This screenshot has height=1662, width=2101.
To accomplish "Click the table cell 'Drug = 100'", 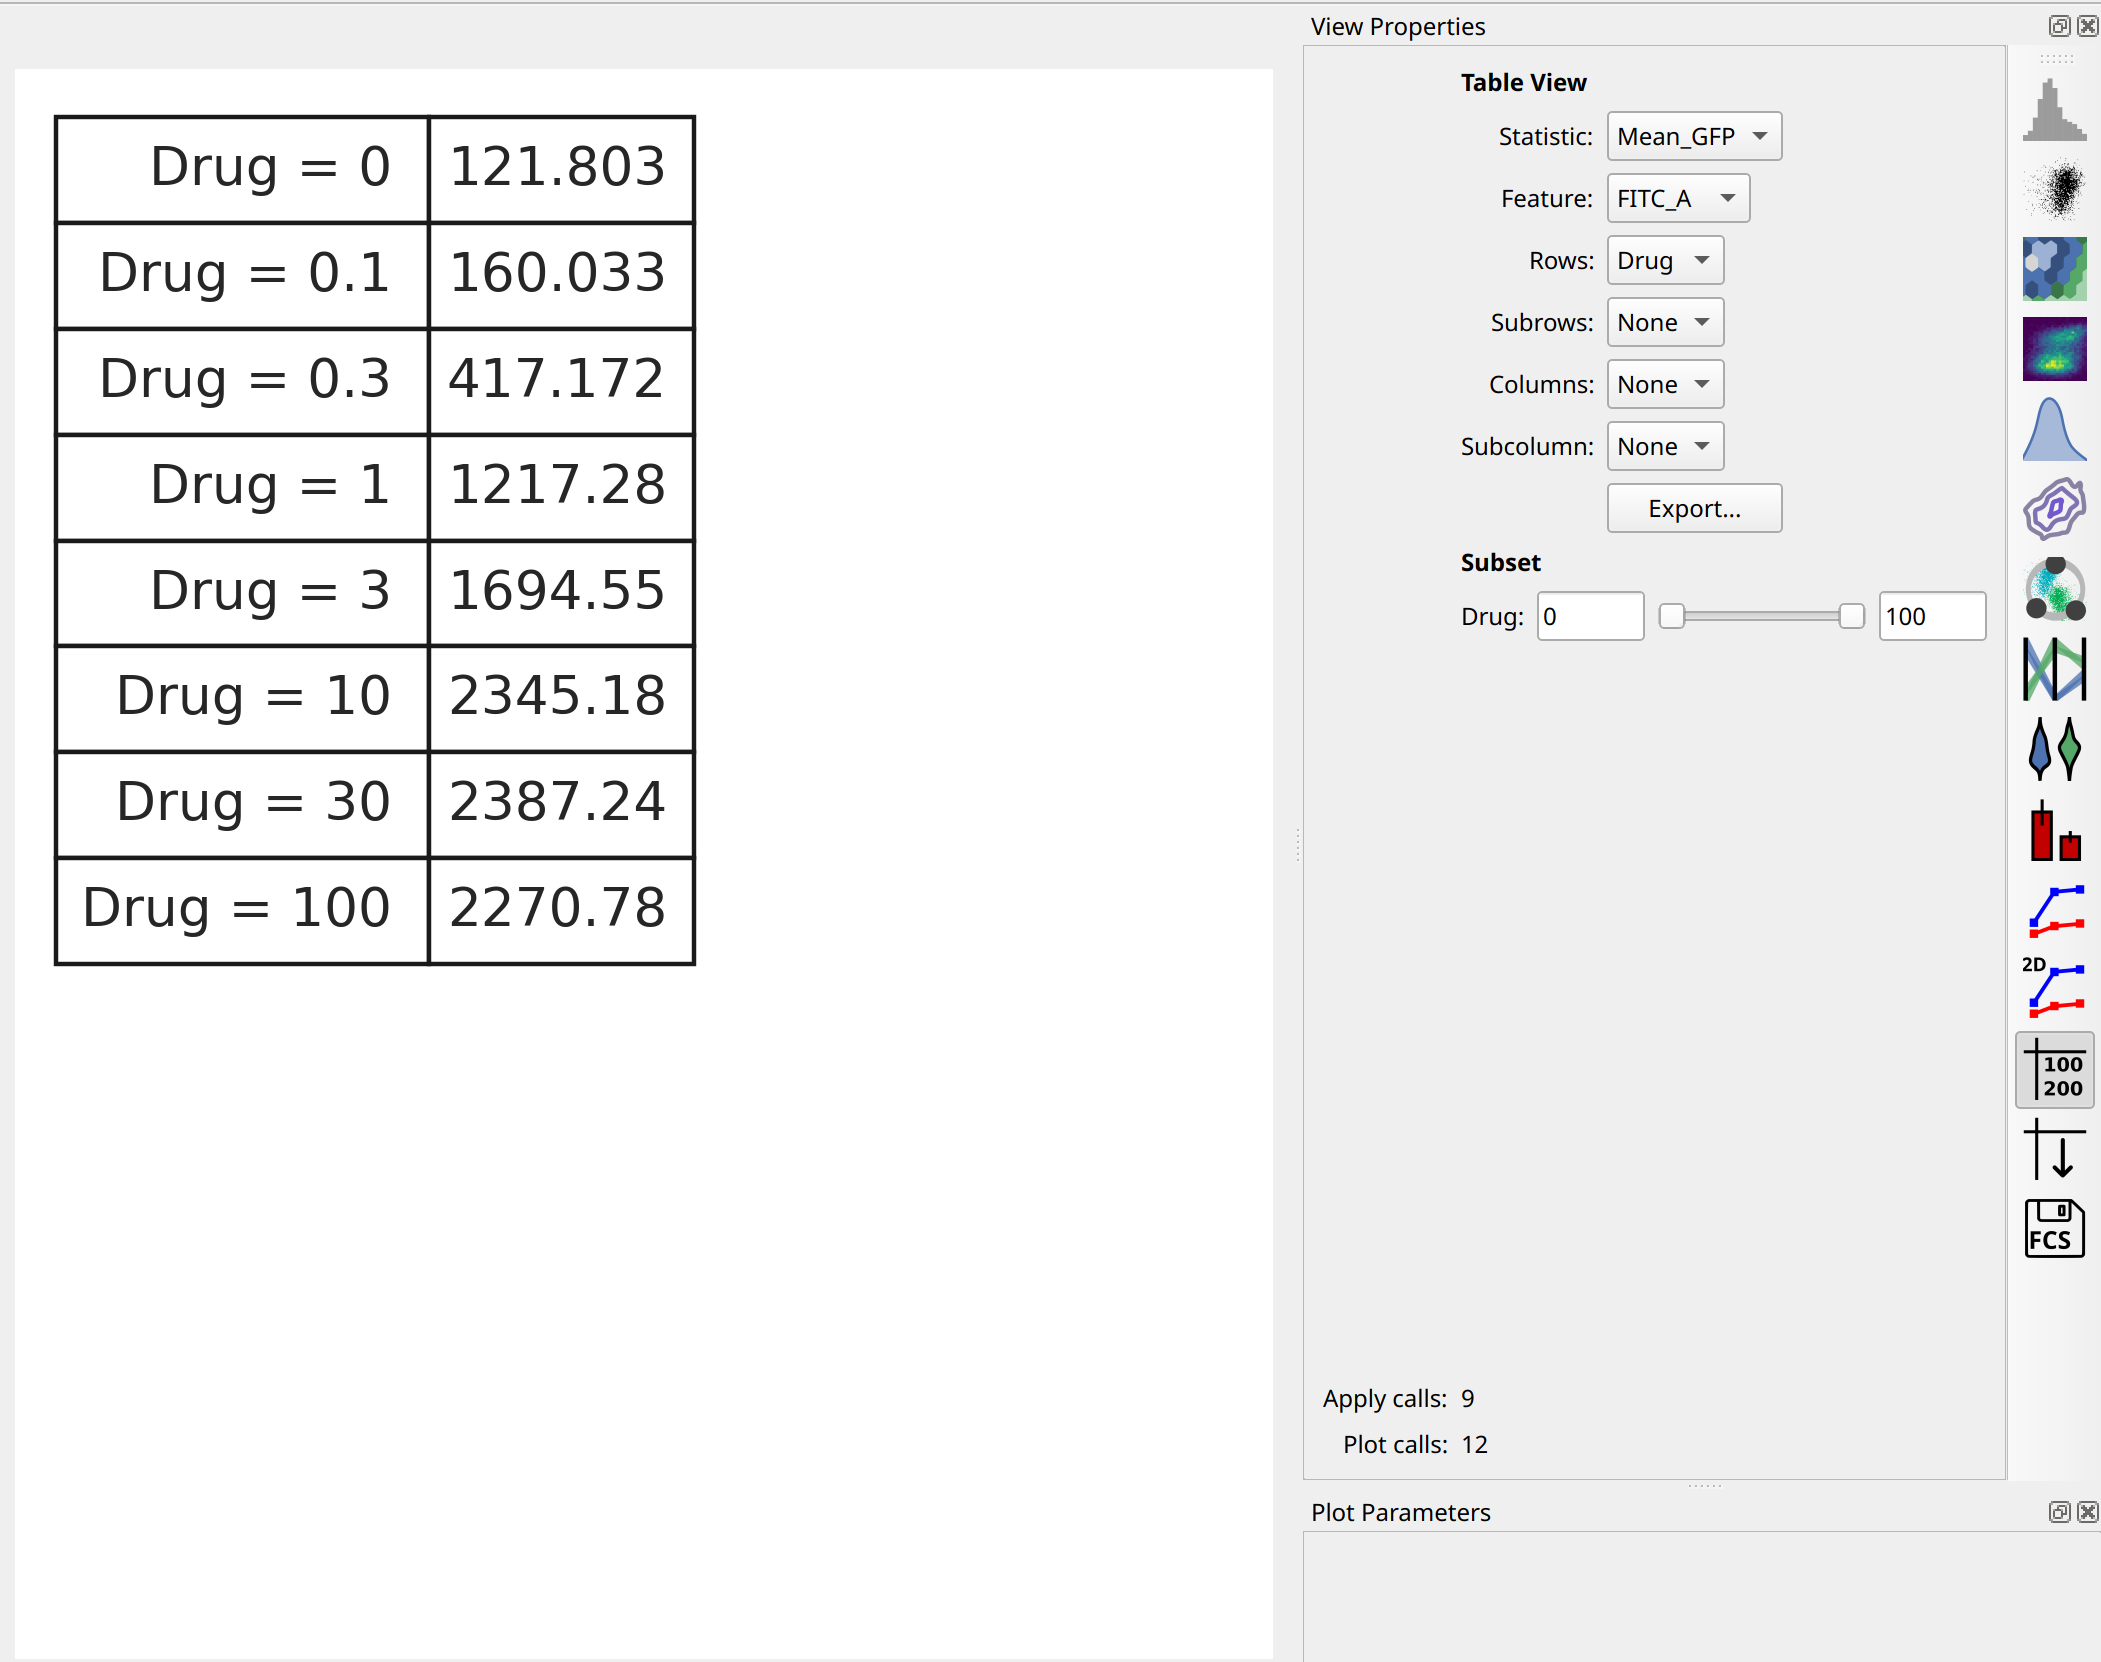I will (243, 910).
